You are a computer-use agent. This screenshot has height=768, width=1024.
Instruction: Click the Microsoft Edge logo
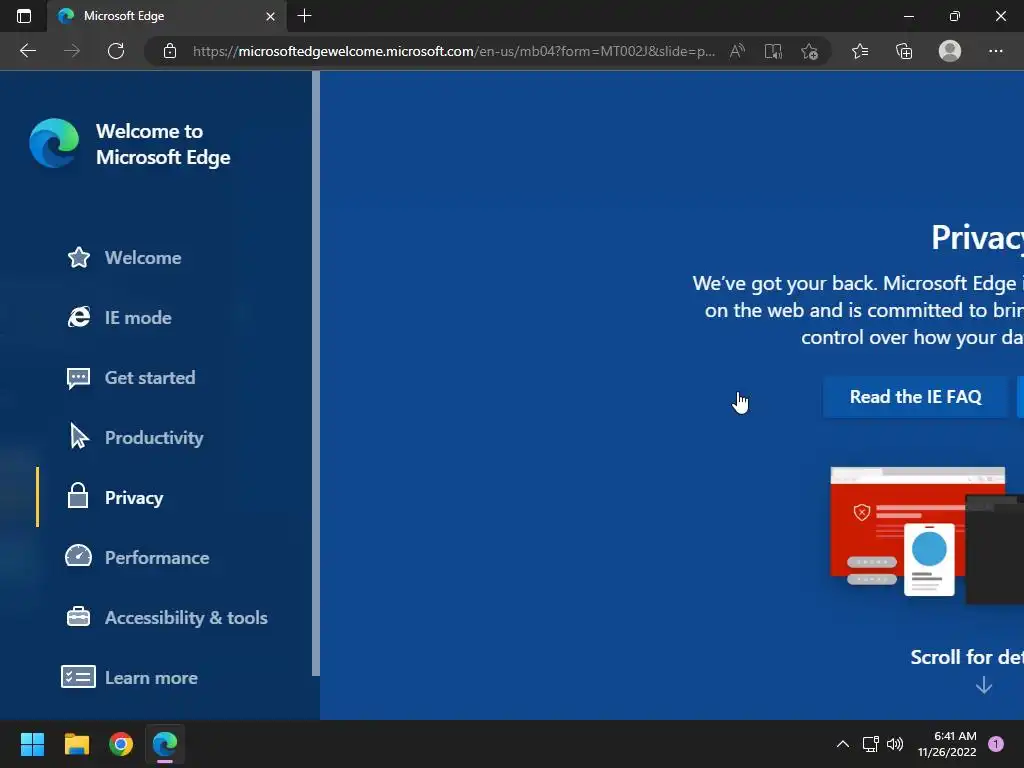point(54,143)
